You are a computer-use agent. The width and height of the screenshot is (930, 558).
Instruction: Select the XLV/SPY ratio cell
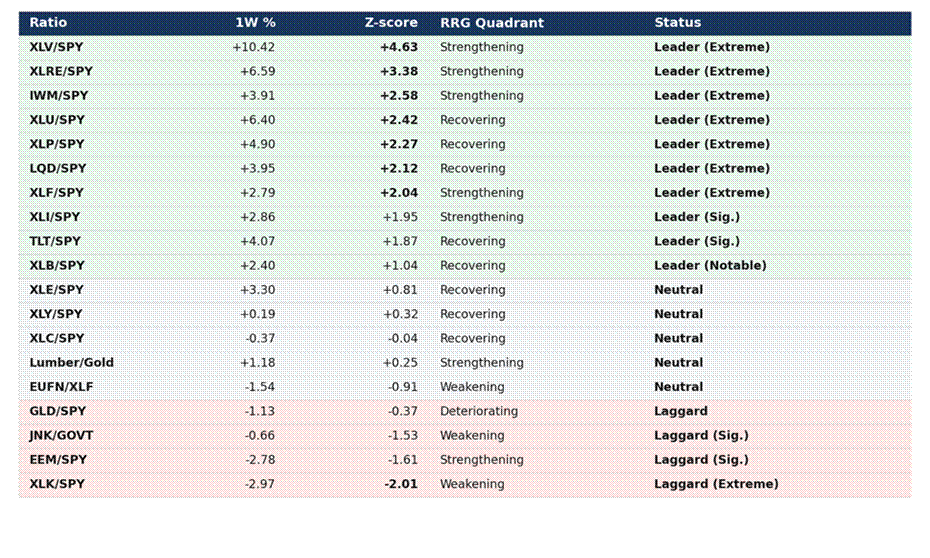56,47
